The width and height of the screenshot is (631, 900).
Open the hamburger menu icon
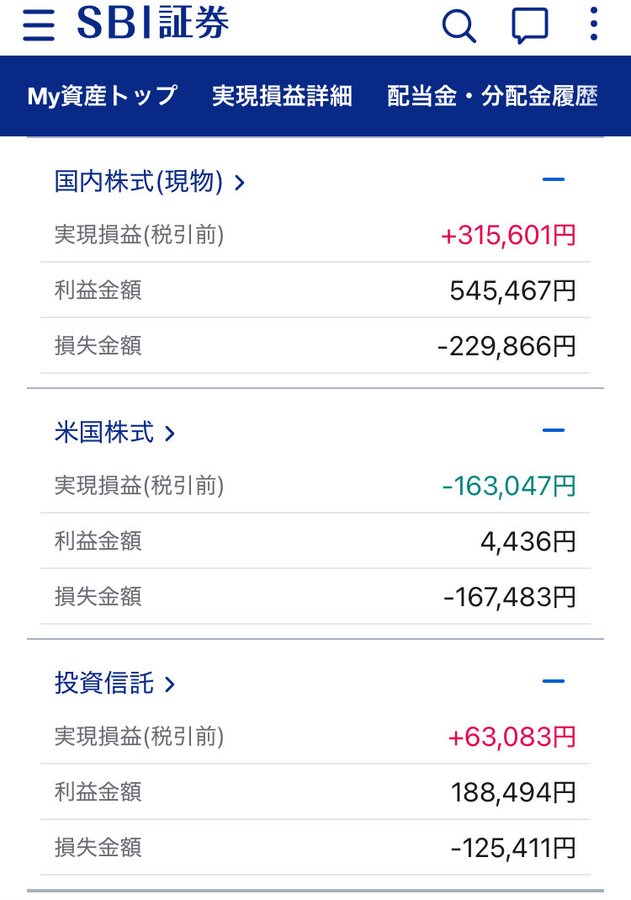click(x=38, y=25)
